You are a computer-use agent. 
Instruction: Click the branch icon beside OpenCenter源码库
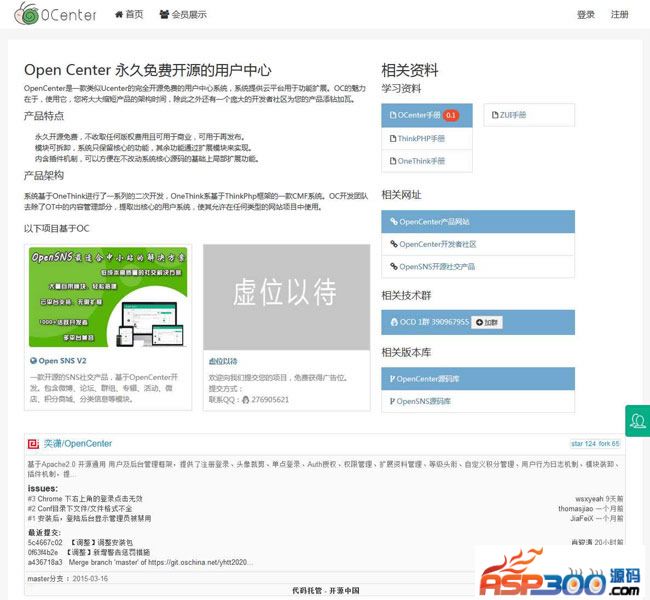[x=392, y=379]
